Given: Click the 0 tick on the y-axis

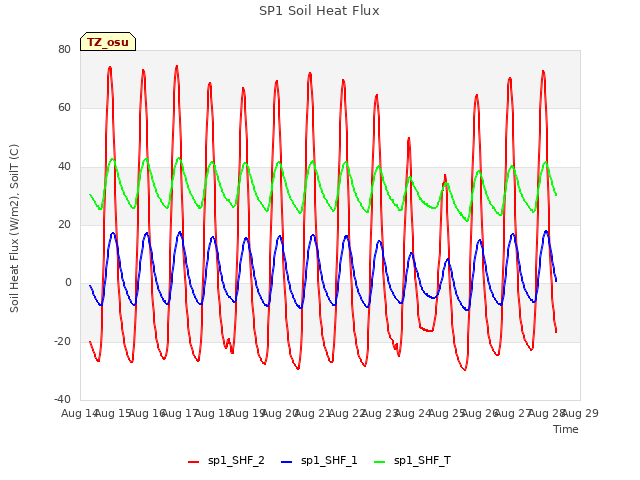Looking at the screenshot, I should 68,283.
